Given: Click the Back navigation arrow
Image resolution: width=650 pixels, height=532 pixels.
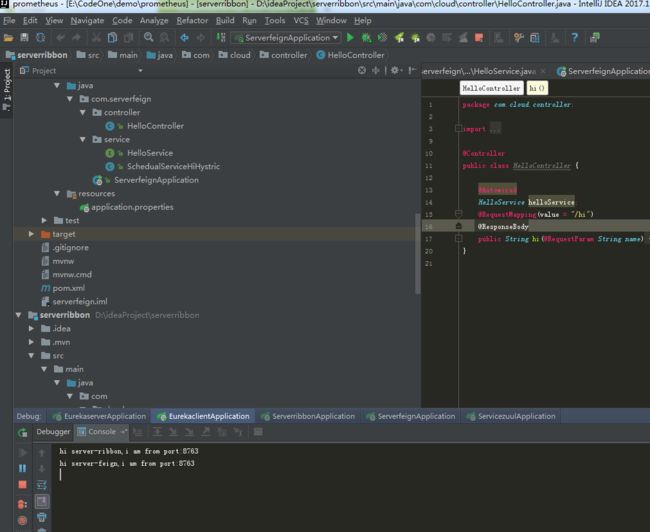Looking at the screenshot, I should 184,38.
